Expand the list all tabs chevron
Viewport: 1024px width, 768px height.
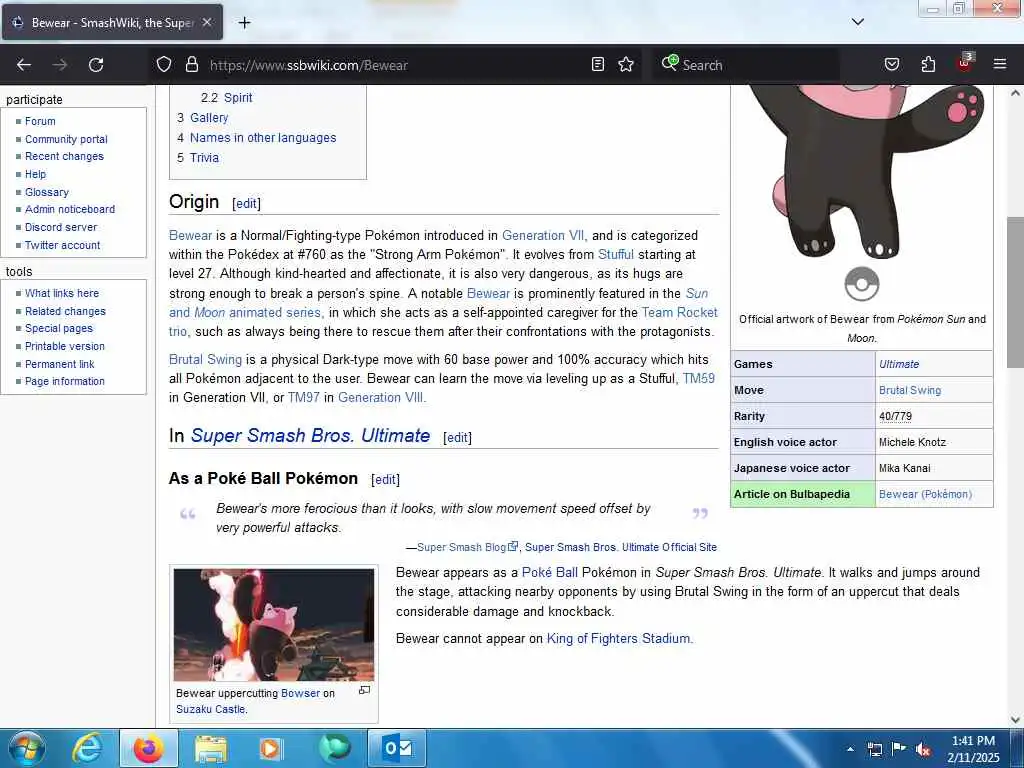tap(858, 22)
